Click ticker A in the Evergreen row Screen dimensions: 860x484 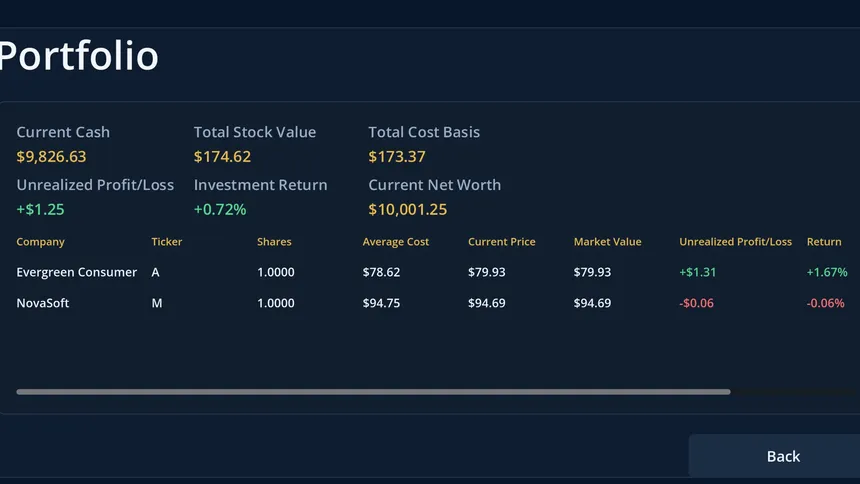click(155, 272)
